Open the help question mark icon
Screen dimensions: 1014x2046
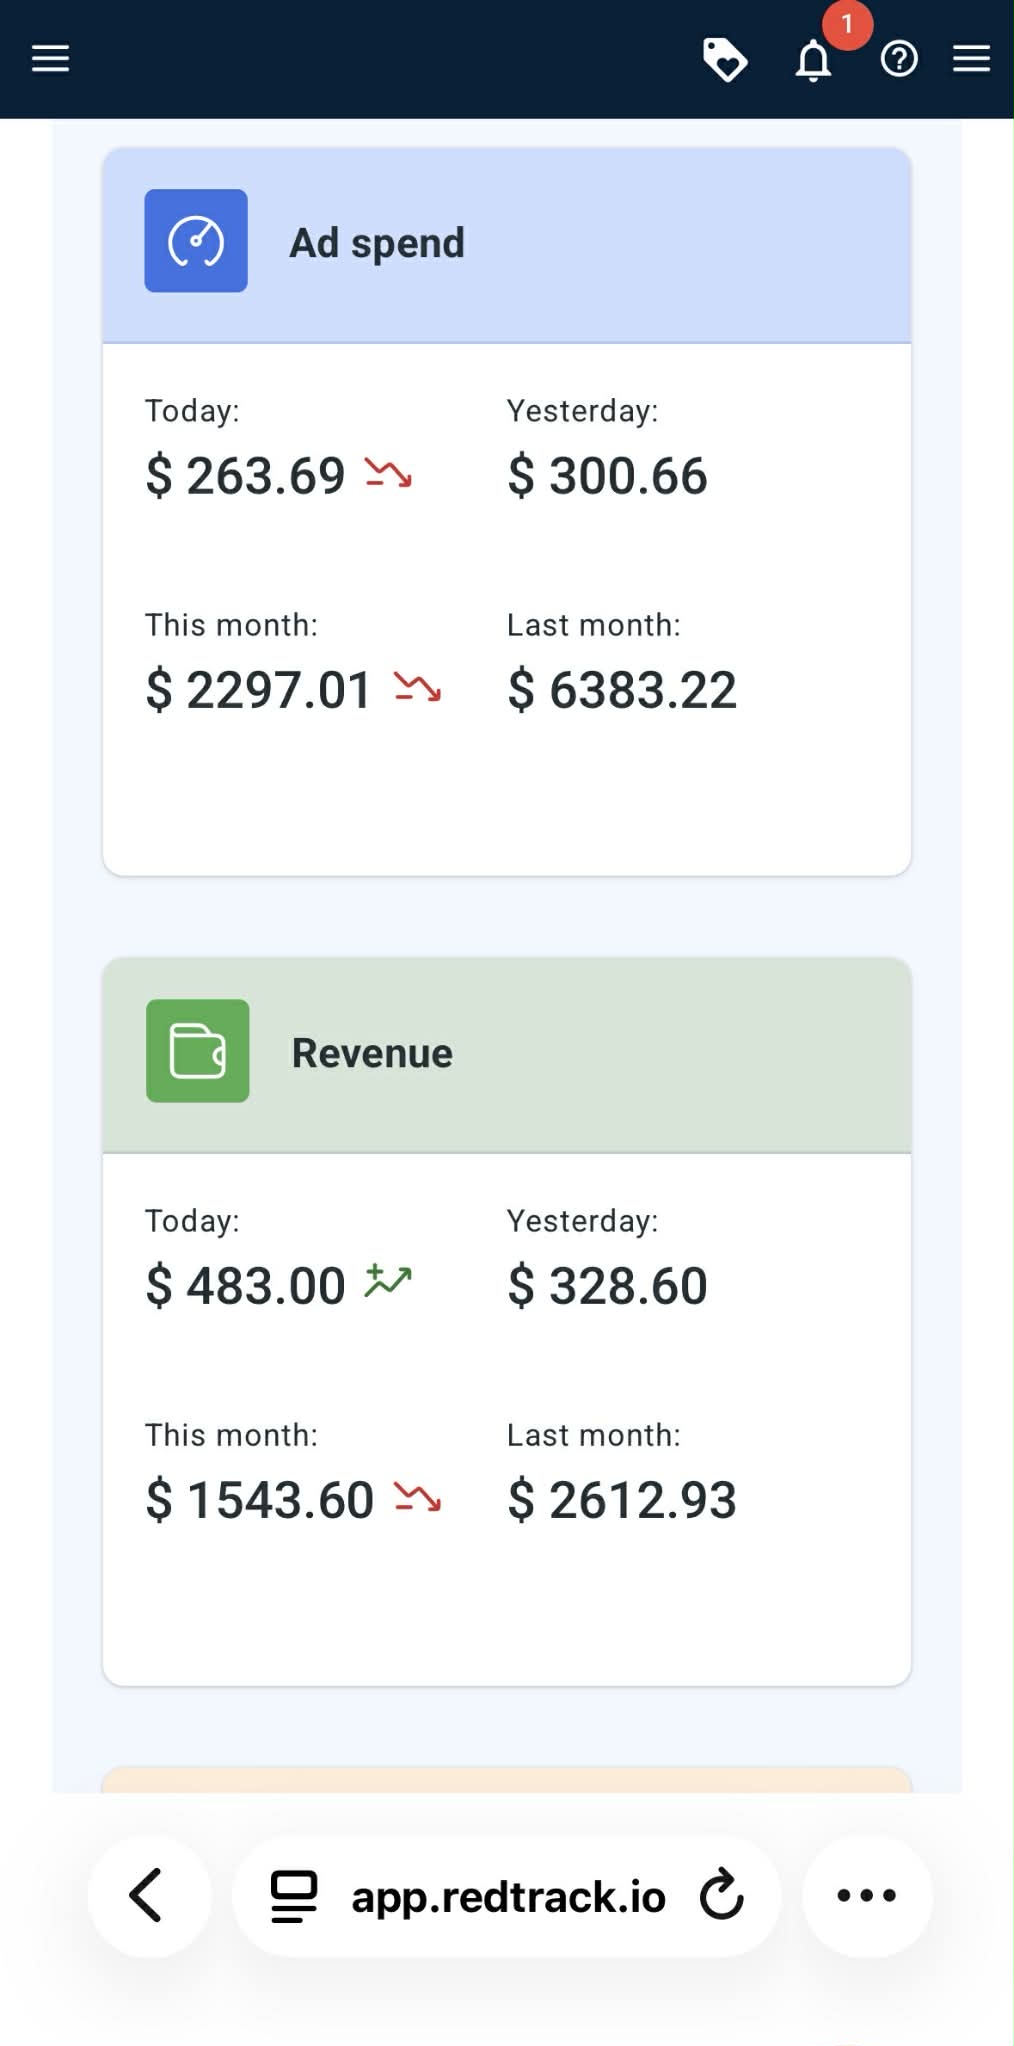(898, 60)
